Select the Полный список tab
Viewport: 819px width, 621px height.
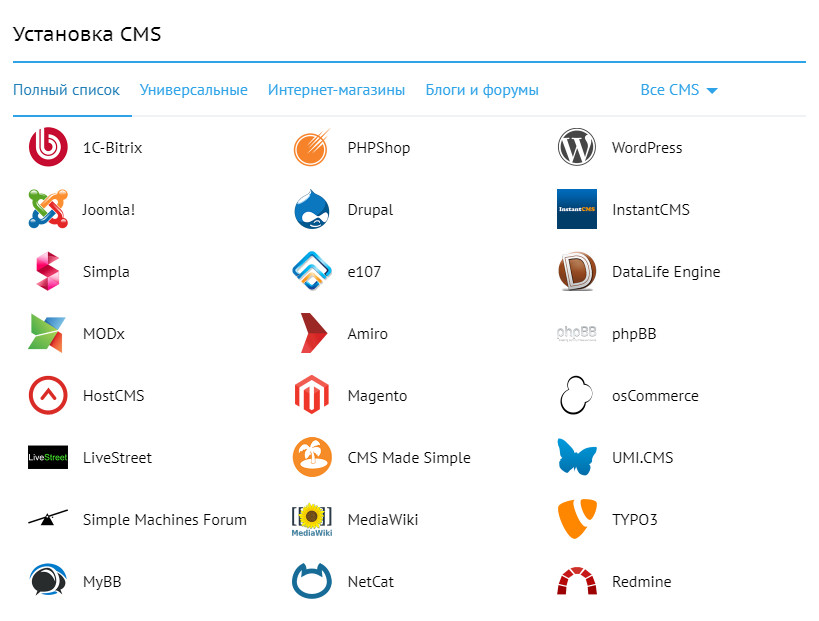coord(66,90)
